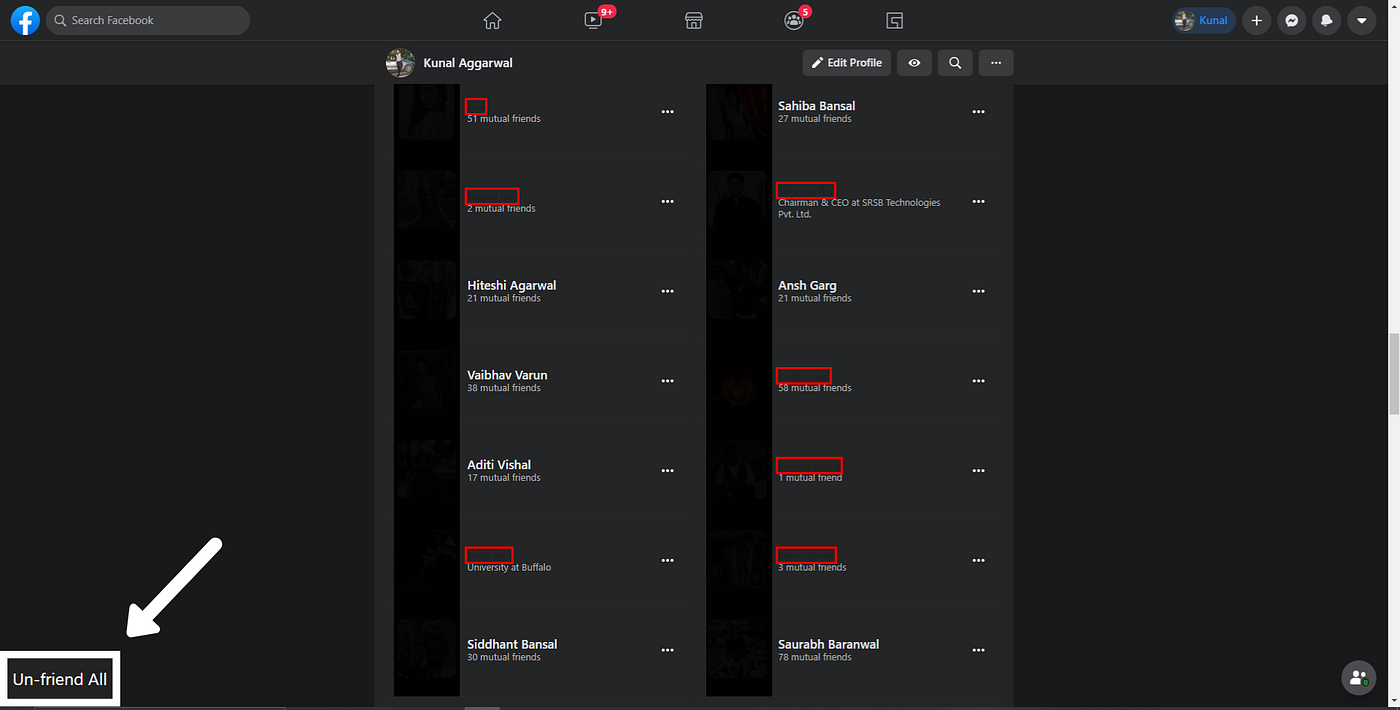Open the notifications bell

(1326, 20)
